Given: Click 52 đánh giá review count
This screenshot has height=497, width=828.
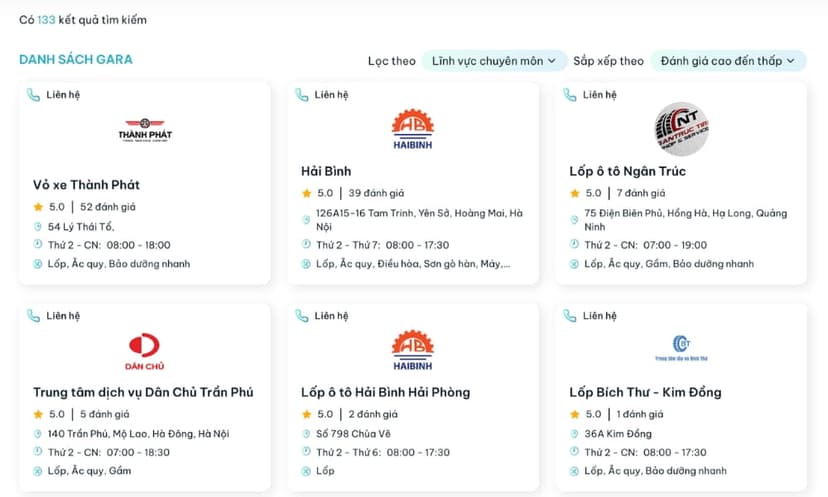Looking at the screenshot, I should [108, 207].
